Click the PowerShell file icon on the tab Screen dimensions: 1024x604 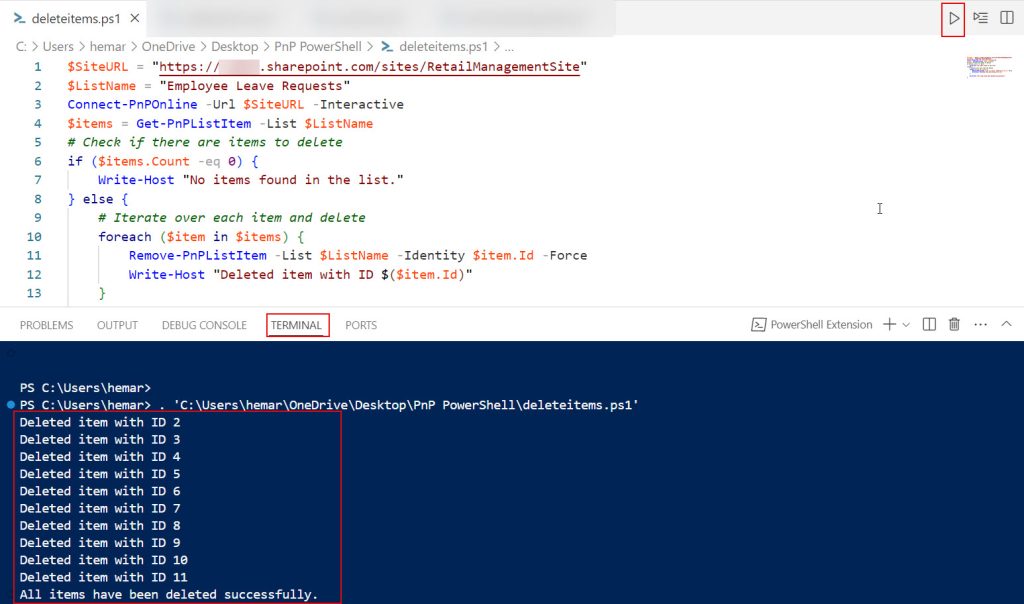[x=20, y=18]
